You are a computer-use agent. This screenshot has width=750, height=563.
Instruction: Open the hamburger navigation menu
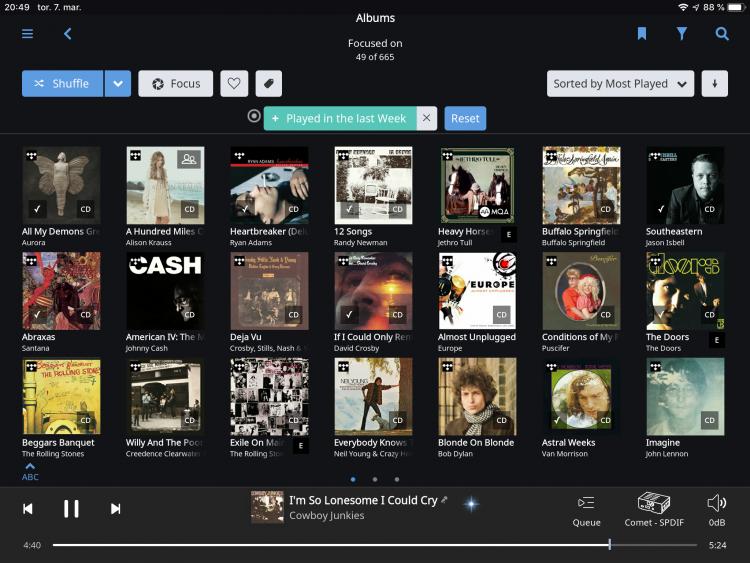pyautogui.click(x=27, y=33)
